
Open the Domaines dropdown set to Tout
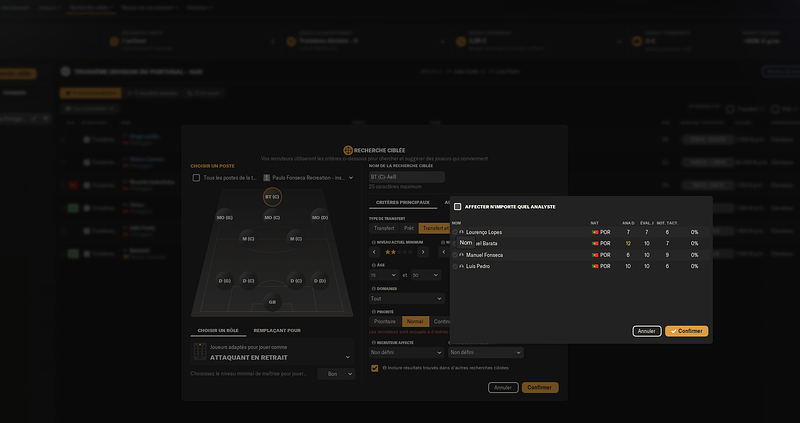click(x=407, y=298)
